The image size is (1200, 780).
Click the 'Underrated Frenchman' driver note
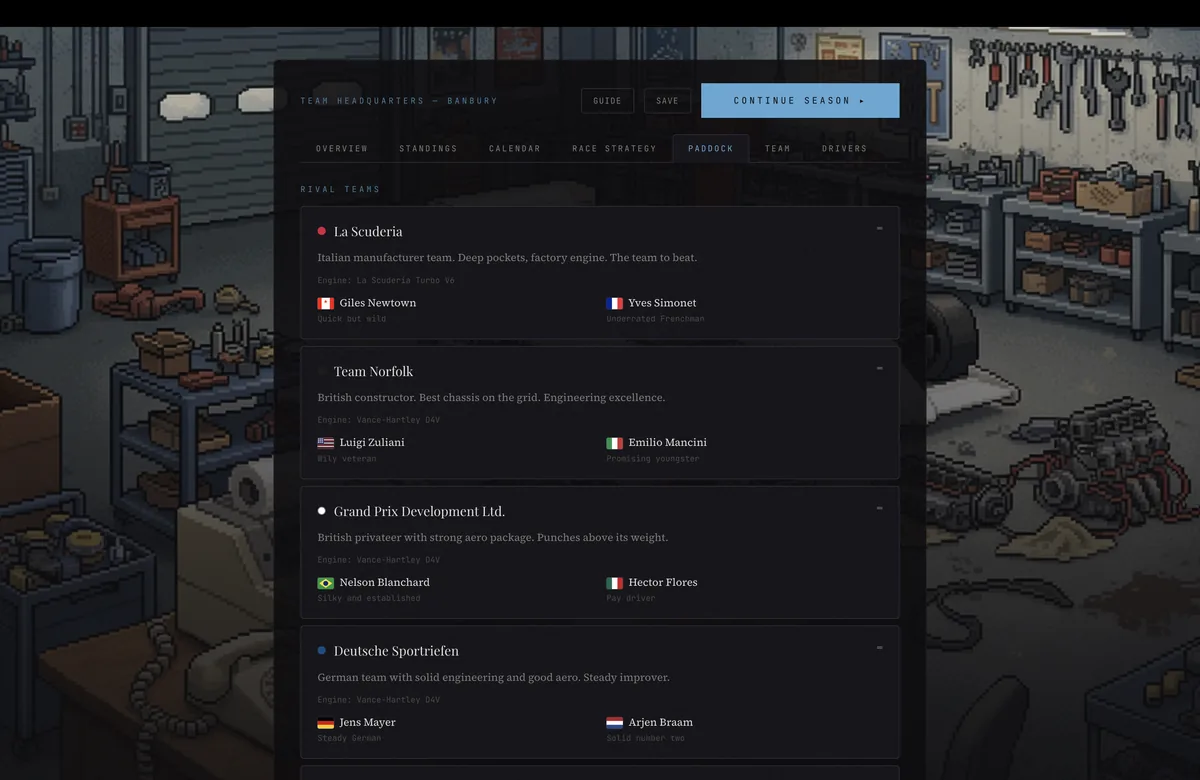point(655,319)
